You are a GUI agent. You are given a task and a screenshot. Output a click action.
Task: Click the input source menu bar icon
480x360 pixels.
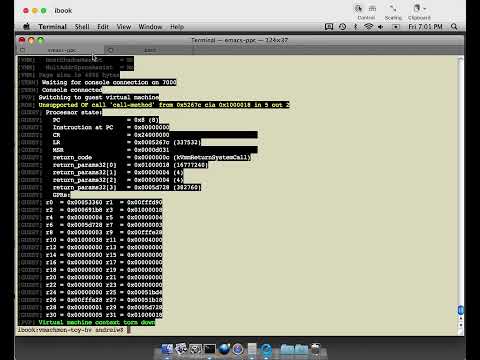point(396,27)
